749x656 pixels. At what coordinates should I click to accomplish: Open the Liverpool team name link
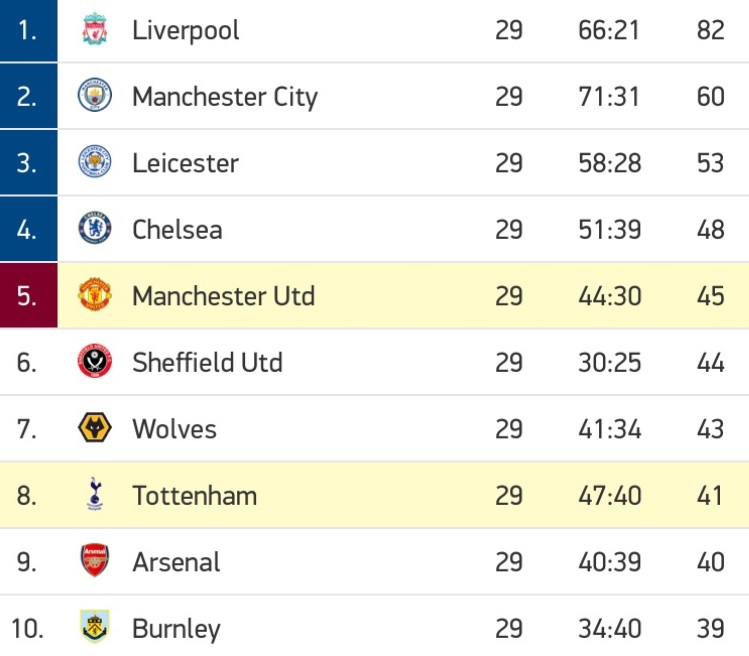click(x=185, y=31)
